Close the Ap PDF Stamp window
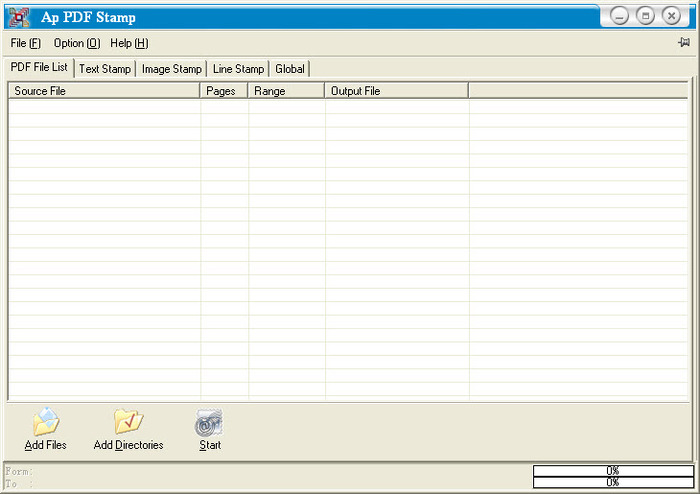Image resolution: width=700 pixels, height=494 pixels. pyautogui.click(x=671, y=16)
